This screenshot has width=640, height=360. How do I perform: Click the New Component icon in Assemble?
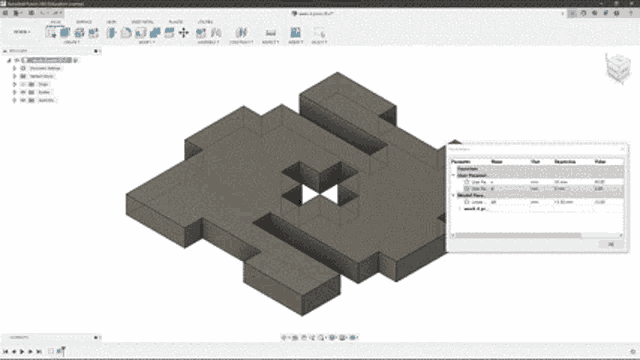point(201,33)
